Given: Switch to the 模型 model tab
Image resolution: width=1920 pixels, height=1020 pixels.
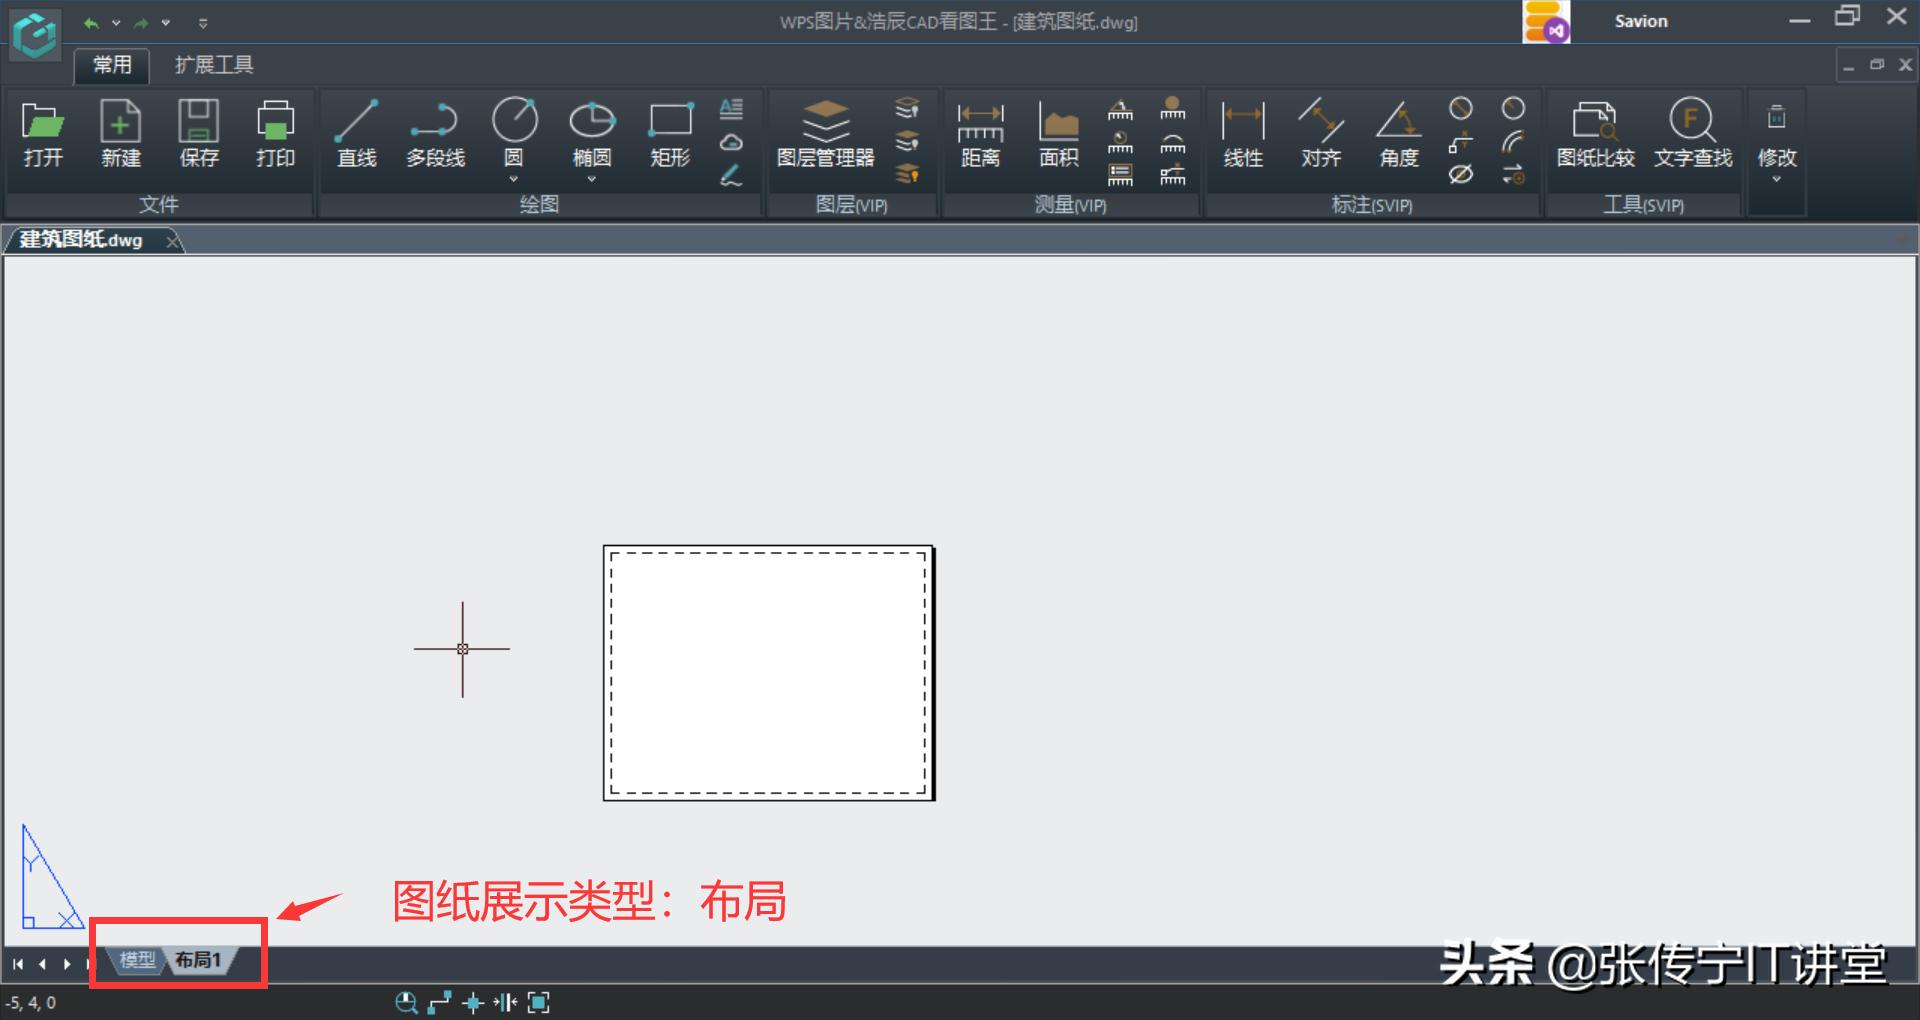Looking at the screenshot, I should 136,959.
